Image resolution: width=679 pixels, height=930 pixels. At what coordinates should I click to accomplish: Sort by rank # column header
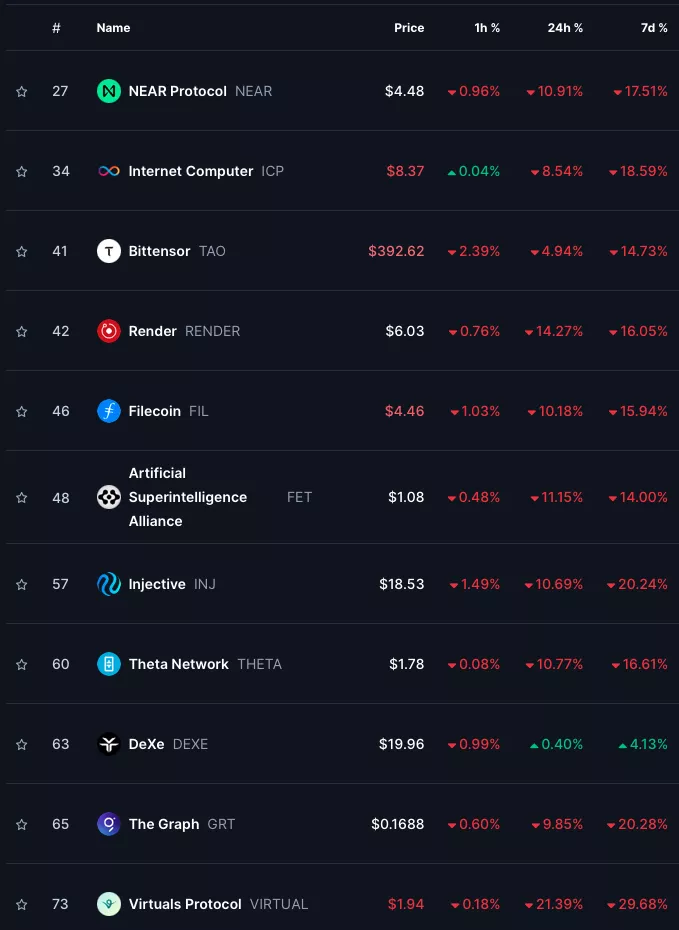(x=57, y=28)
